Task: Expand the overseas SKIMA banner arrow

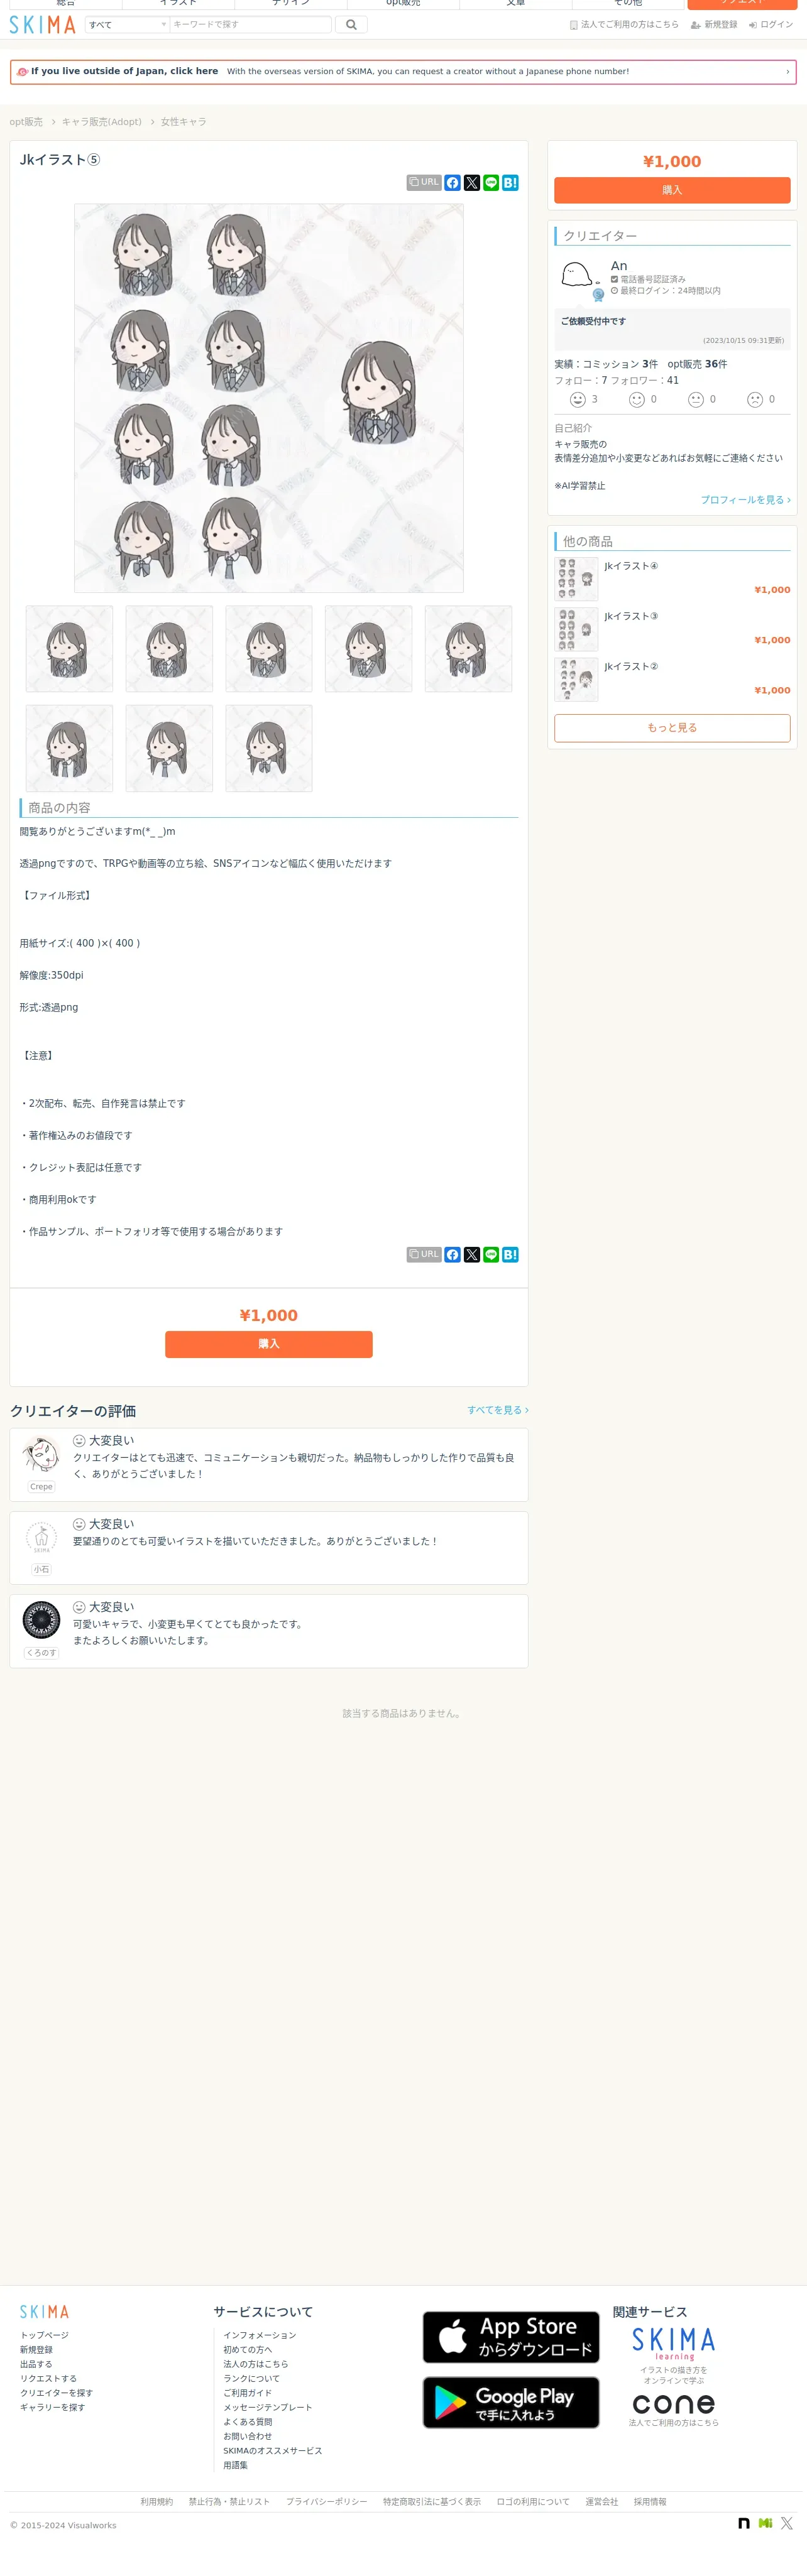Action: tap(787, 72)
